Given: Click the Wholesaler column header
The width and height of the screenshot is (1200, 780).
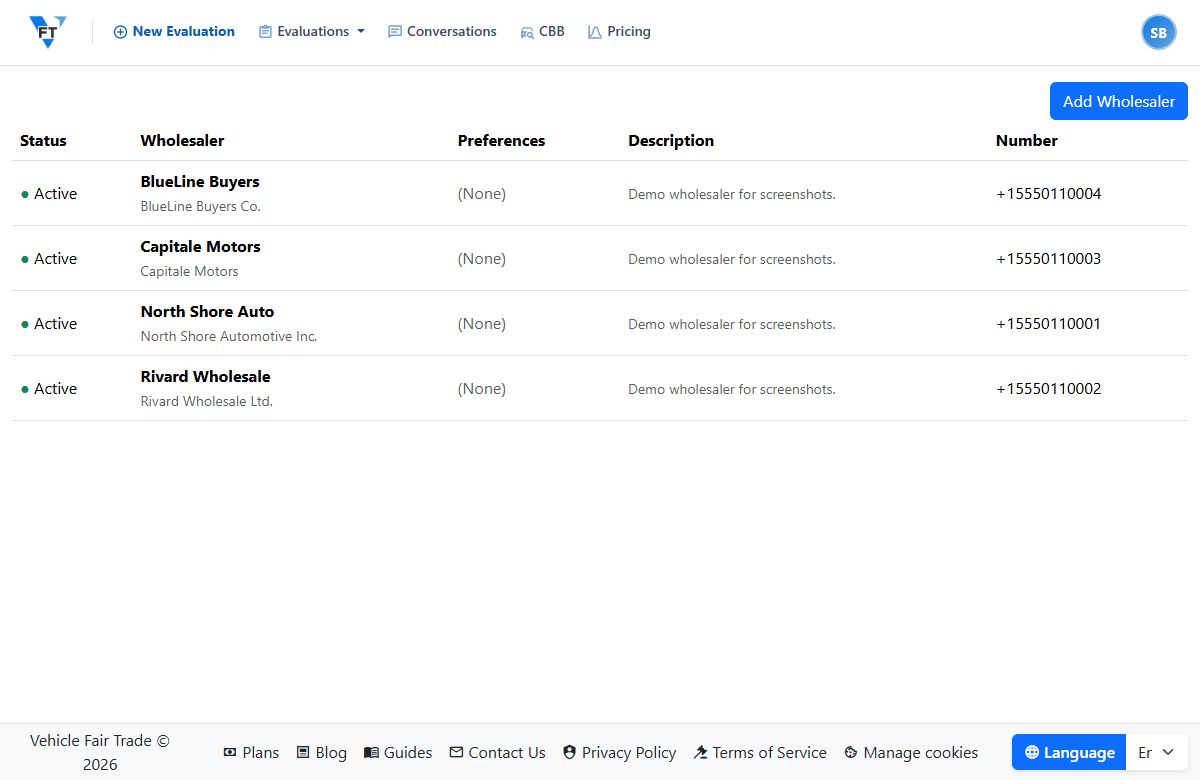Looking at the screenshot, I should coord(182,141).
